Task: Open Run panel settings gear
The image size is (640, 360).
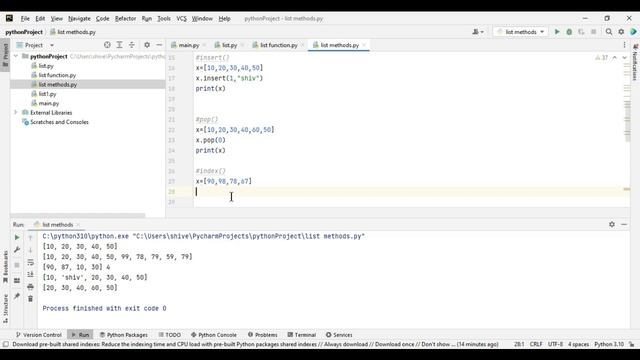Action: (x=612, y=224)
